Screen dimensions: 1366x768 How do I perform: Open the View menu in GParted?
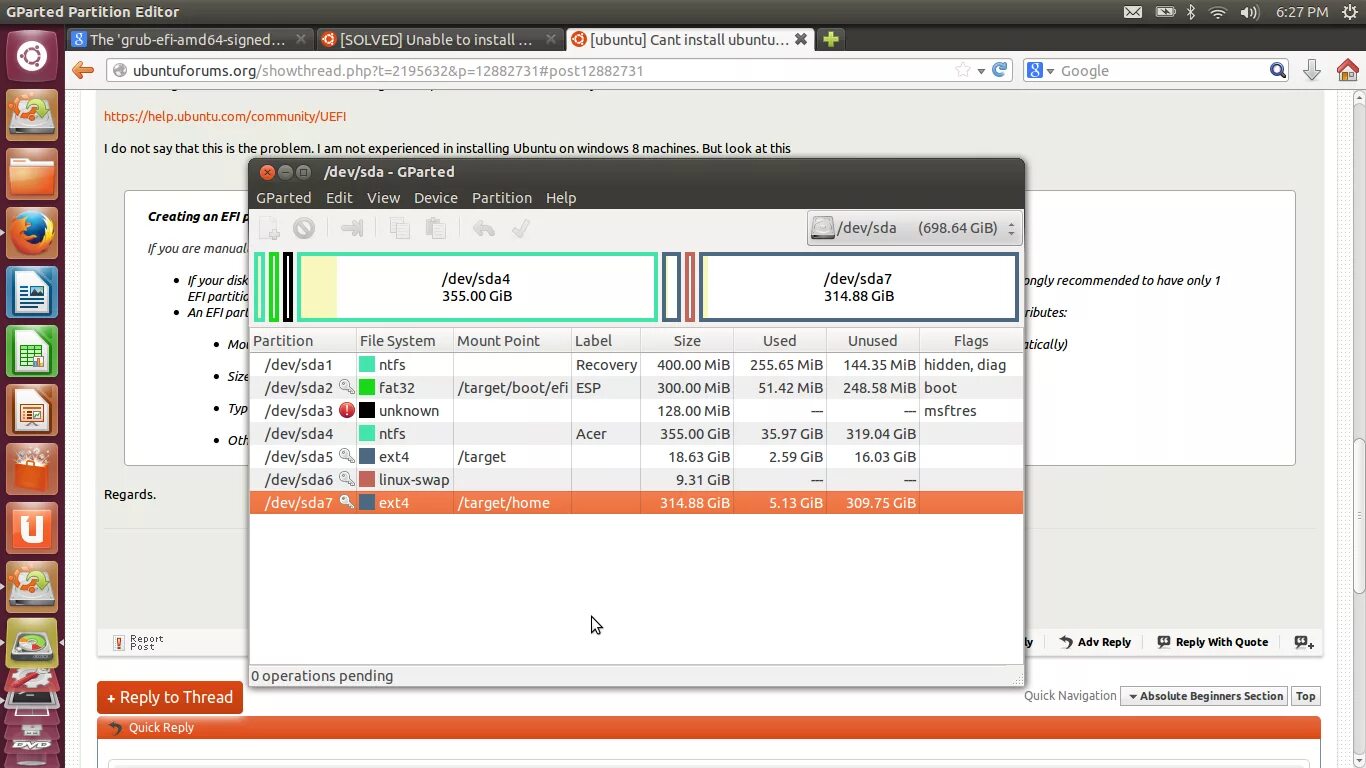[x=383, y=198]
